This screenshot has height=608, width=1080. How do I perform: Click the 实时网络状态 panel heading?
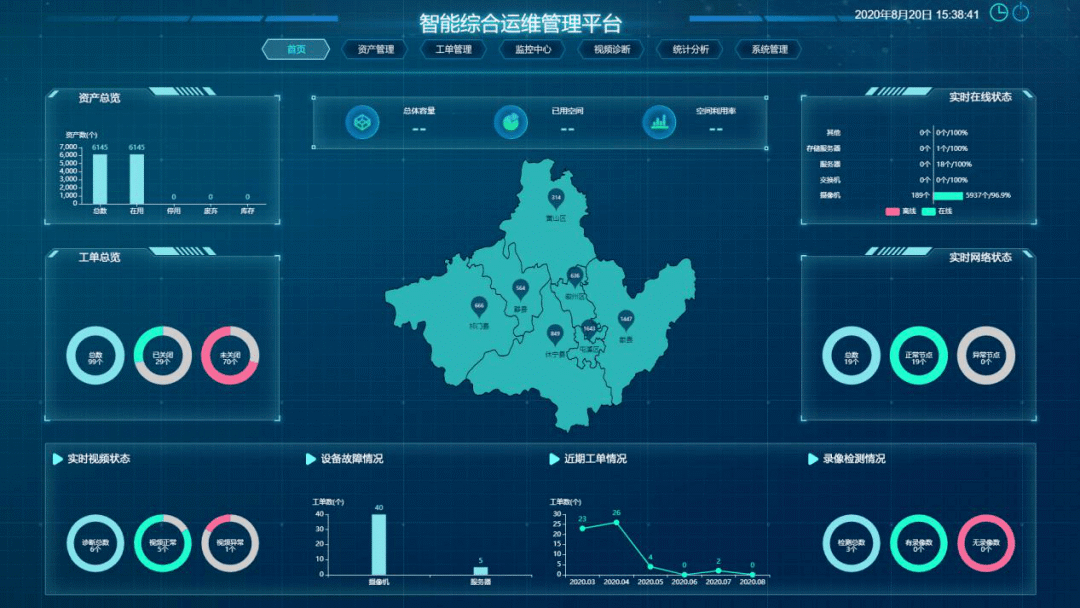980,258
